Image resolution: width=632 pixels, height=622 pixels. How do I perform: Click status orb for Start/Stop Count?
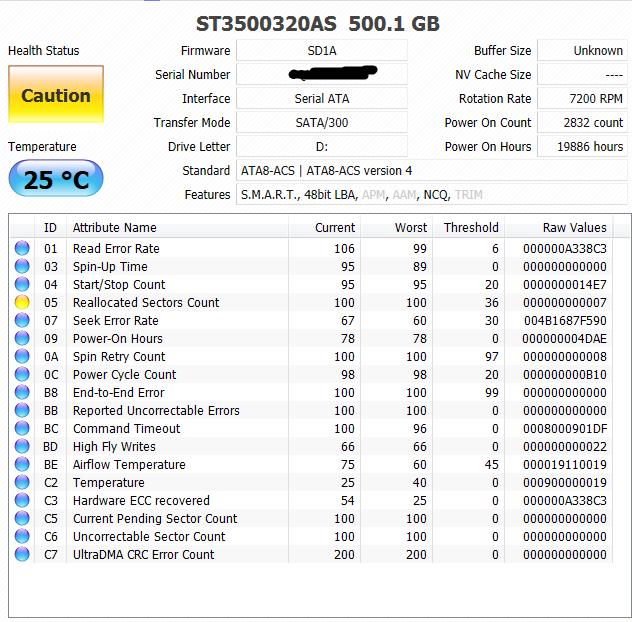click(22, 284)
